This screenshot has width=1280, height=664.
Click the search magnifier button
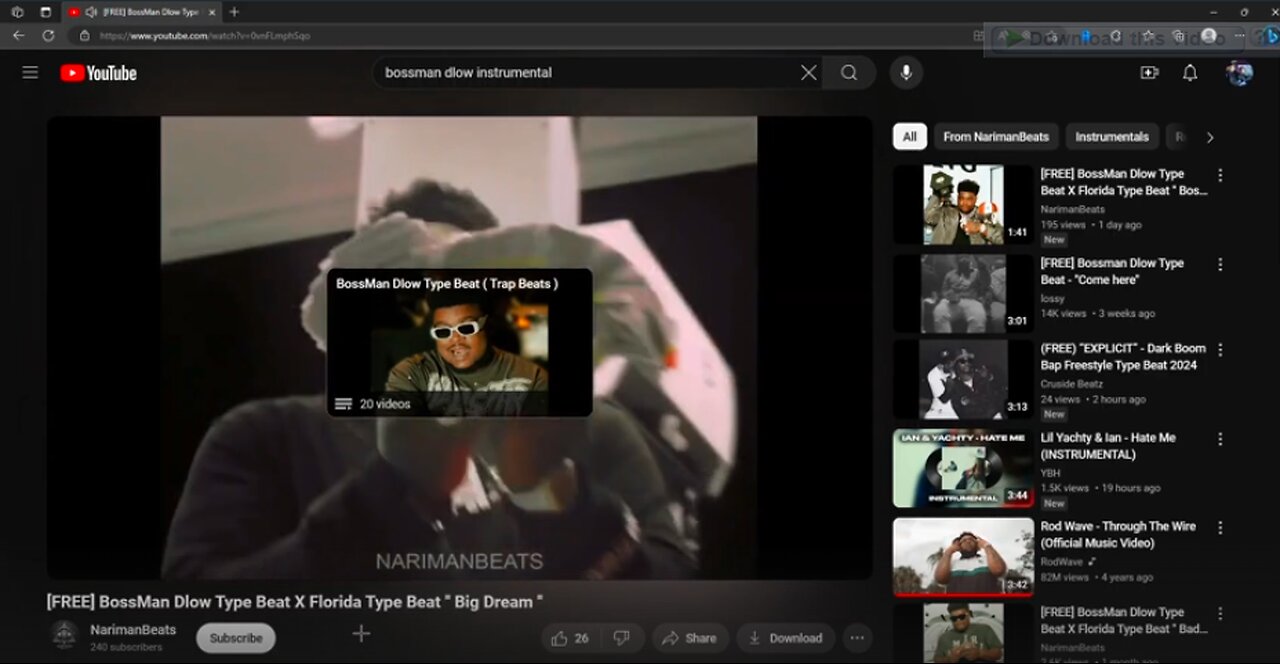[x=849, y=73]
